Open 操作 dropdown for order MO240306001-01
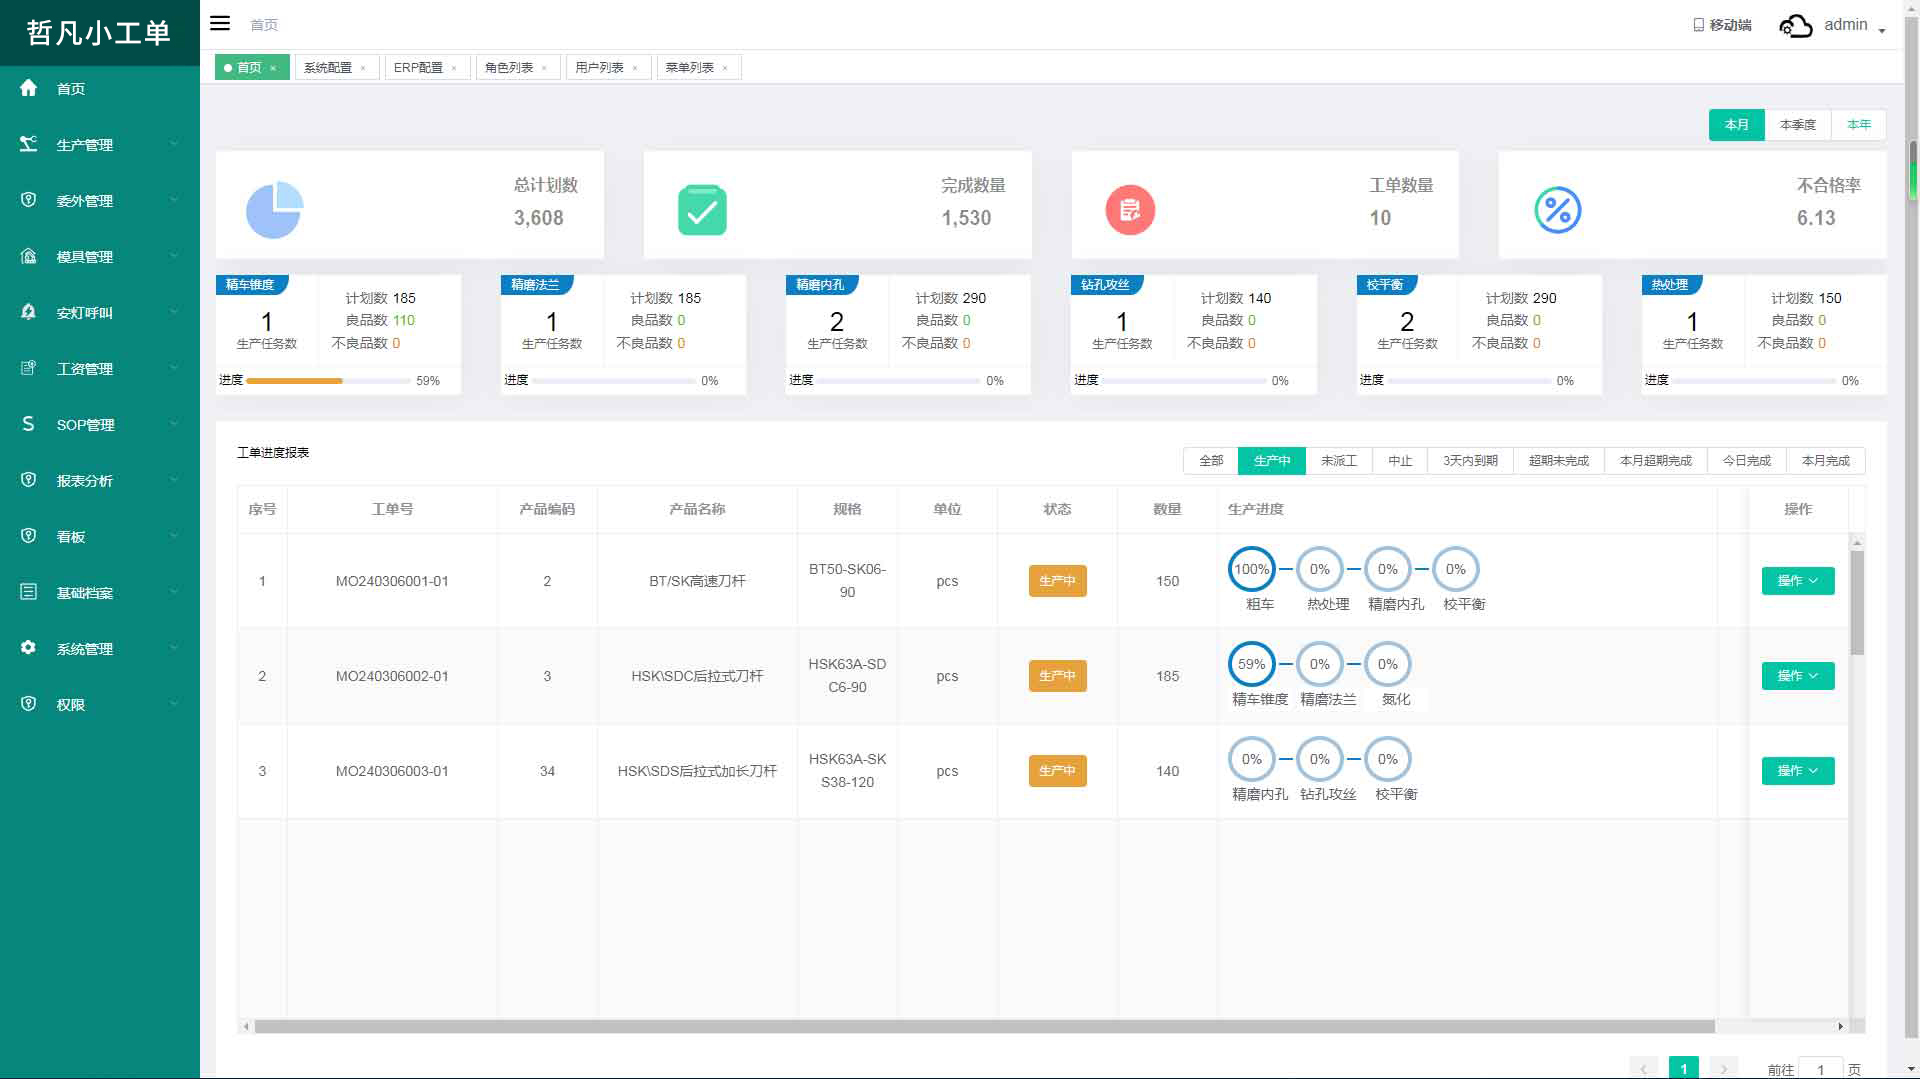The height and width of the screenshot is (1079, 1920). point(1797,581)
